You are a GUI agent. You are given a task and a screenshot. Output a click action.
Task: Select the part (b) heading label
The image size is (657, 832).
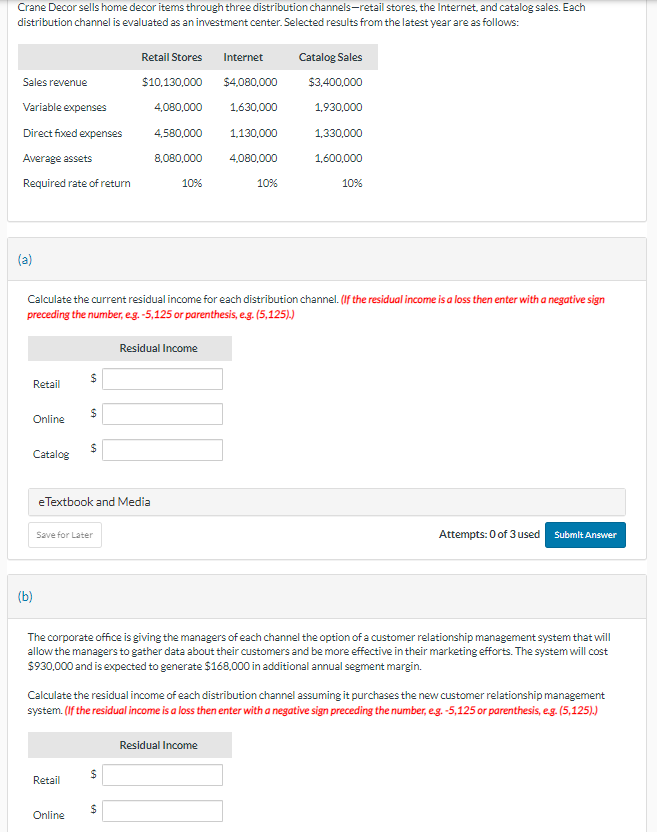(x=25, y=596)
